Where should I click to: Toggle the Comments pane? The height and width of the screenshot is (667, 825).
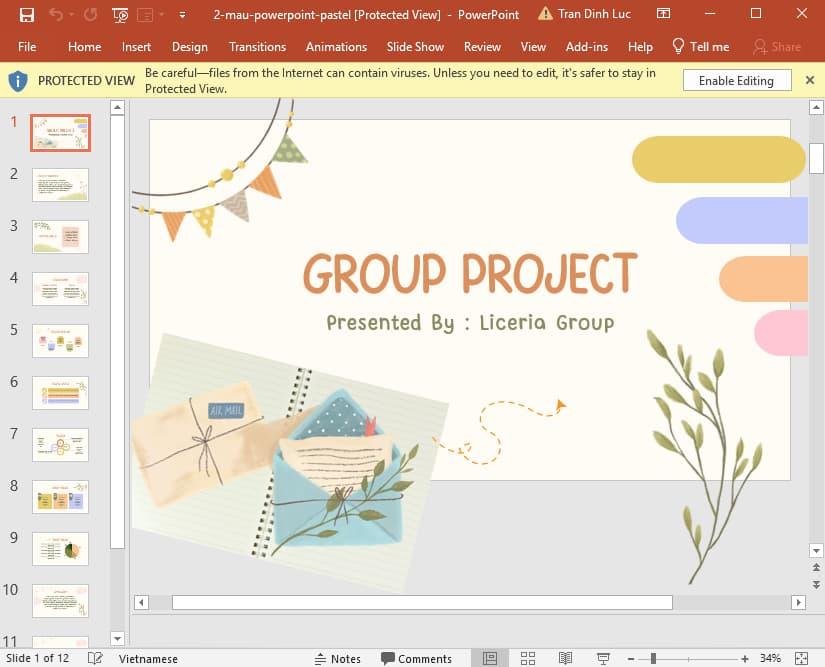(416, 658)
